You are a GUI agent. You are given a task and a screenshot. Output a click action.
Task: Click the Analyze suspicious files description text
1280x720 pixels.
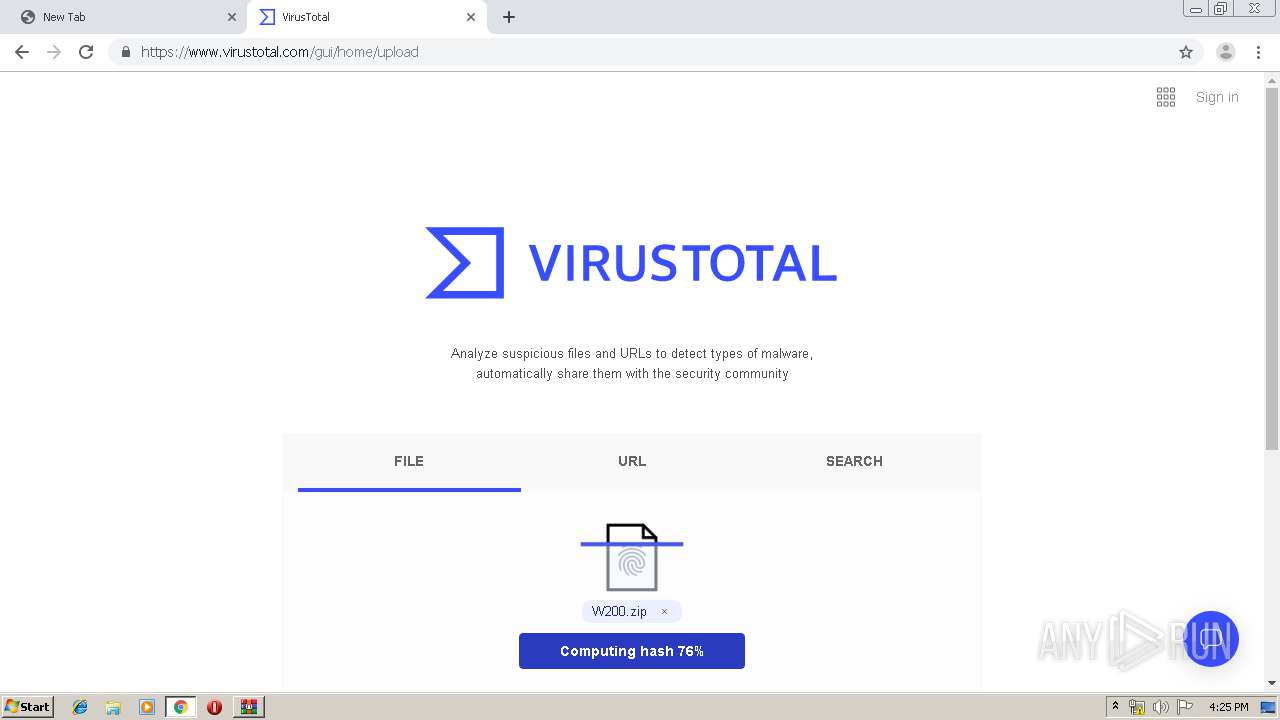click(x=632, y=364)
